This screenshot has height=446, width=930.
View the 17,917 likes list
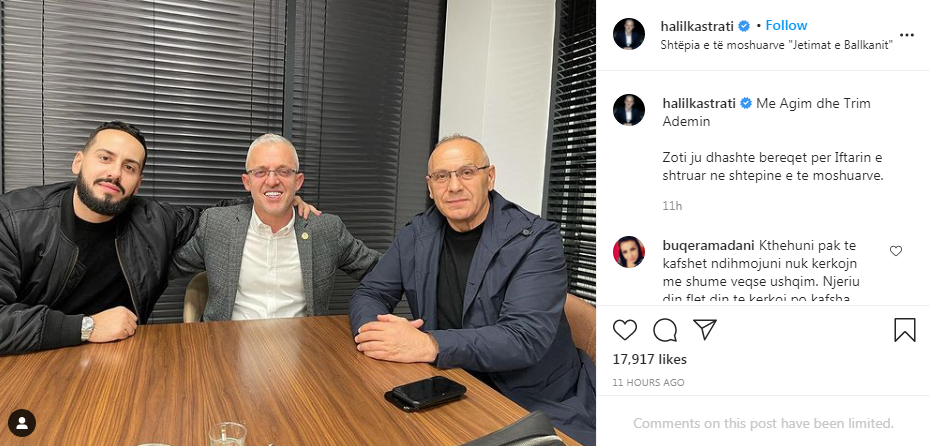649,359
